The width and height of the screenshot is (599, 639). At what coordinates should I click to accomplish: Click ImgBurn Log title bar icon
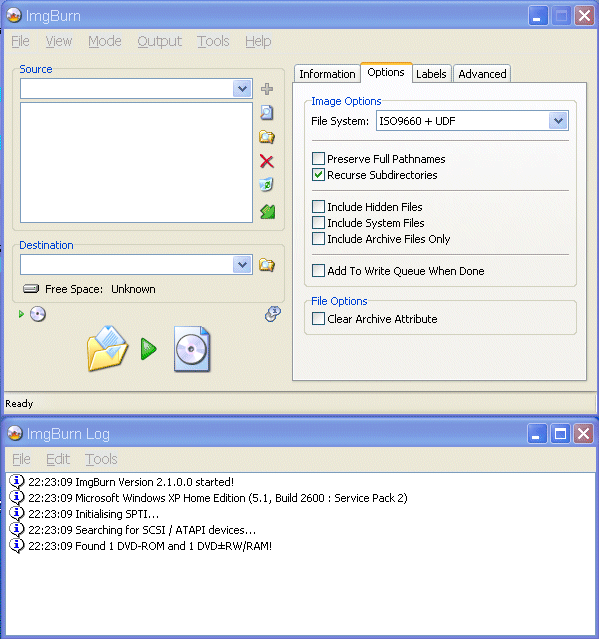(15, 434)
